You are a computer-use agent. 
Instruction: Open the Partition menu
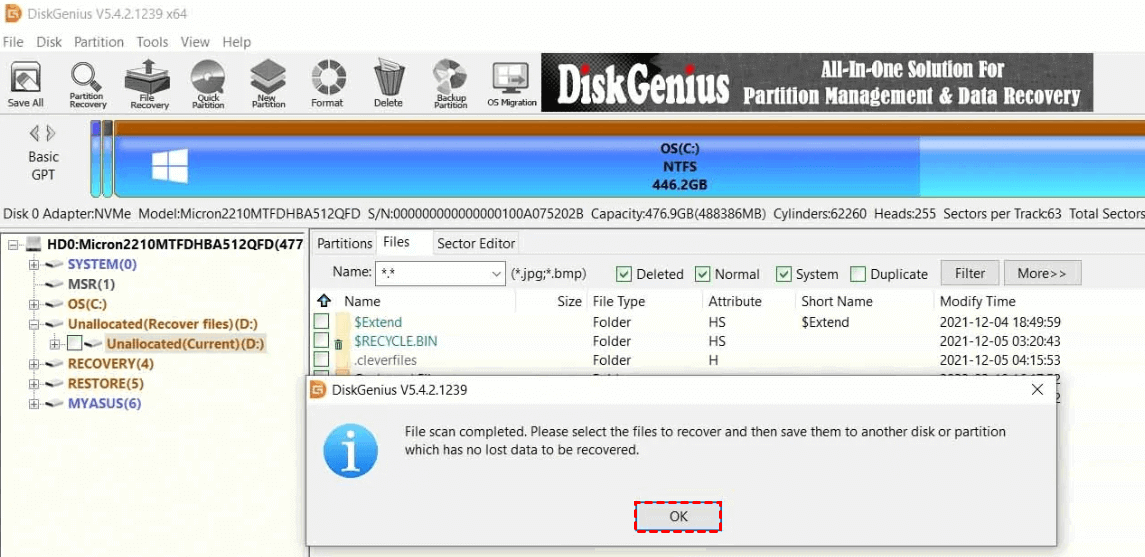click(x=99, y=42)
